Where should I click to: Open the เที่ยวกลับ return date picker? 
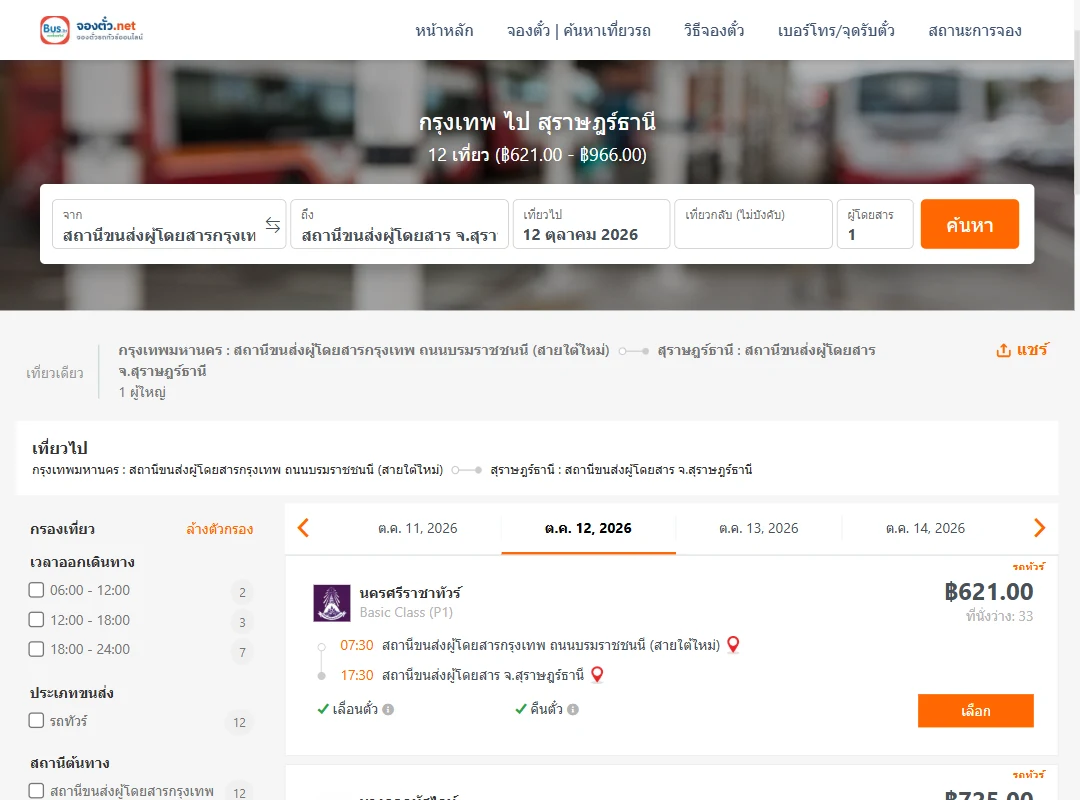pyautogui.click(x=754, y=224)
